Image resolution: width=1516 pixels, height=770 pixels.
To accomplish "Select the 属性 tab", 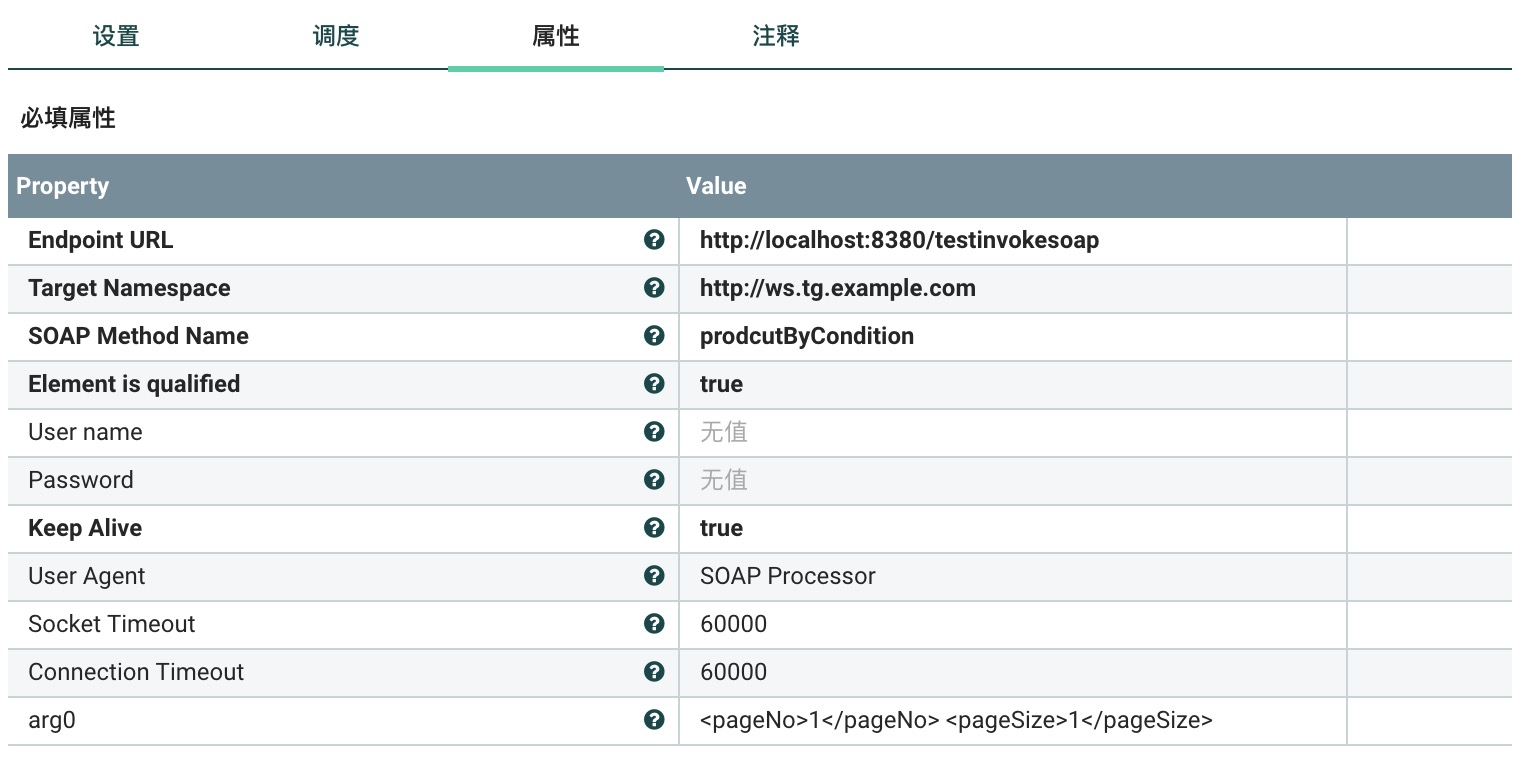I will (556, 37).
